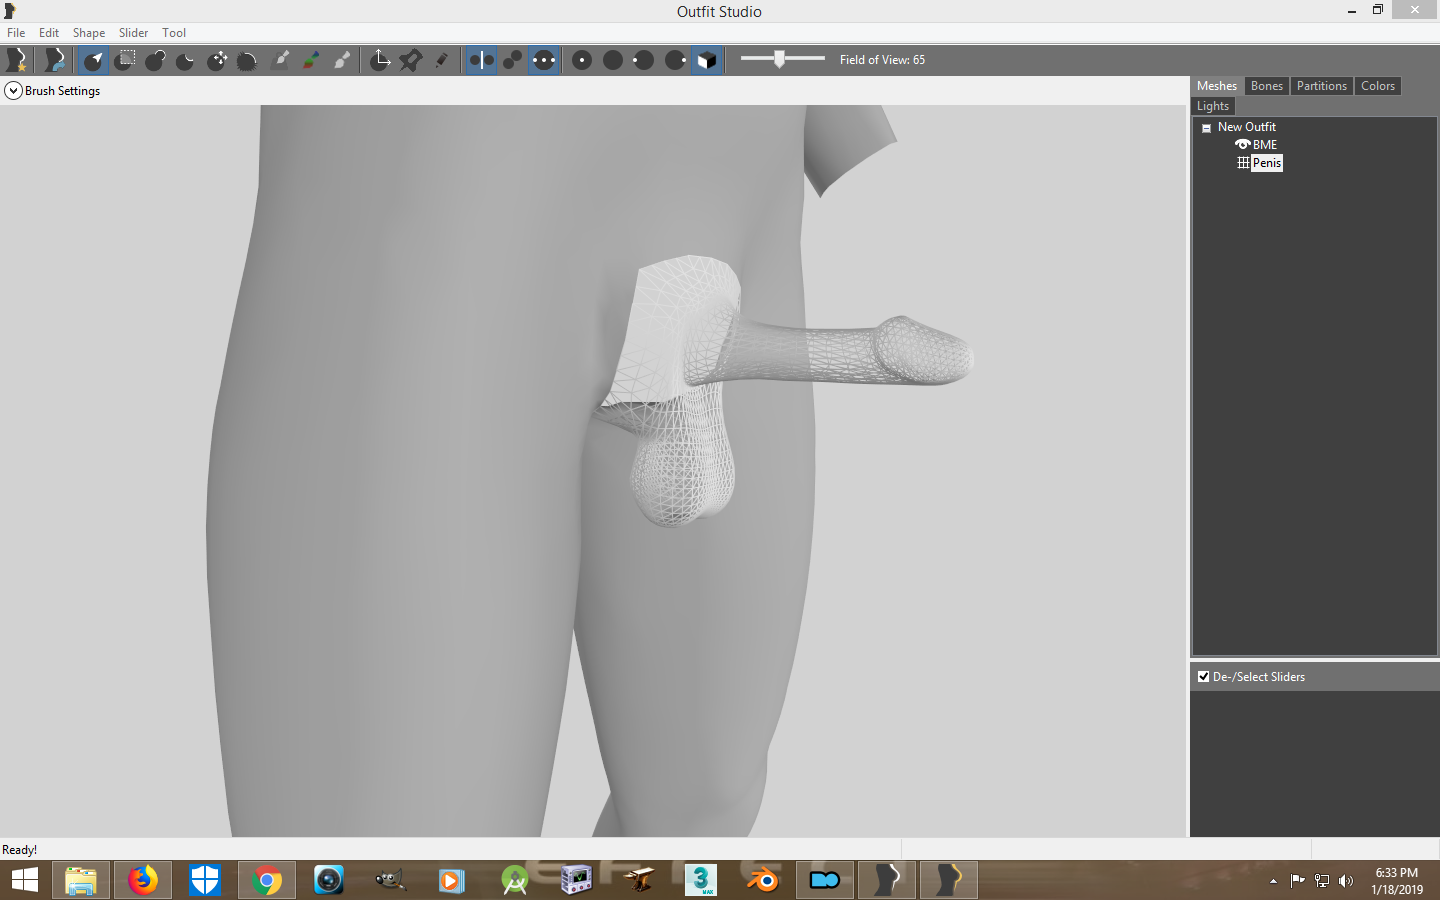
Task: Show hidden system tray icons
Action: click(x=1273, y=881)
